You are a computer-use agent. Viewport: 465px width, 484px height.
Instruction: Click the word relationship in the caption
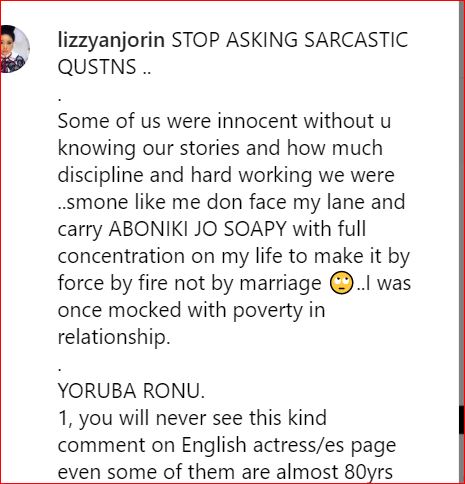tap(114, 337)
